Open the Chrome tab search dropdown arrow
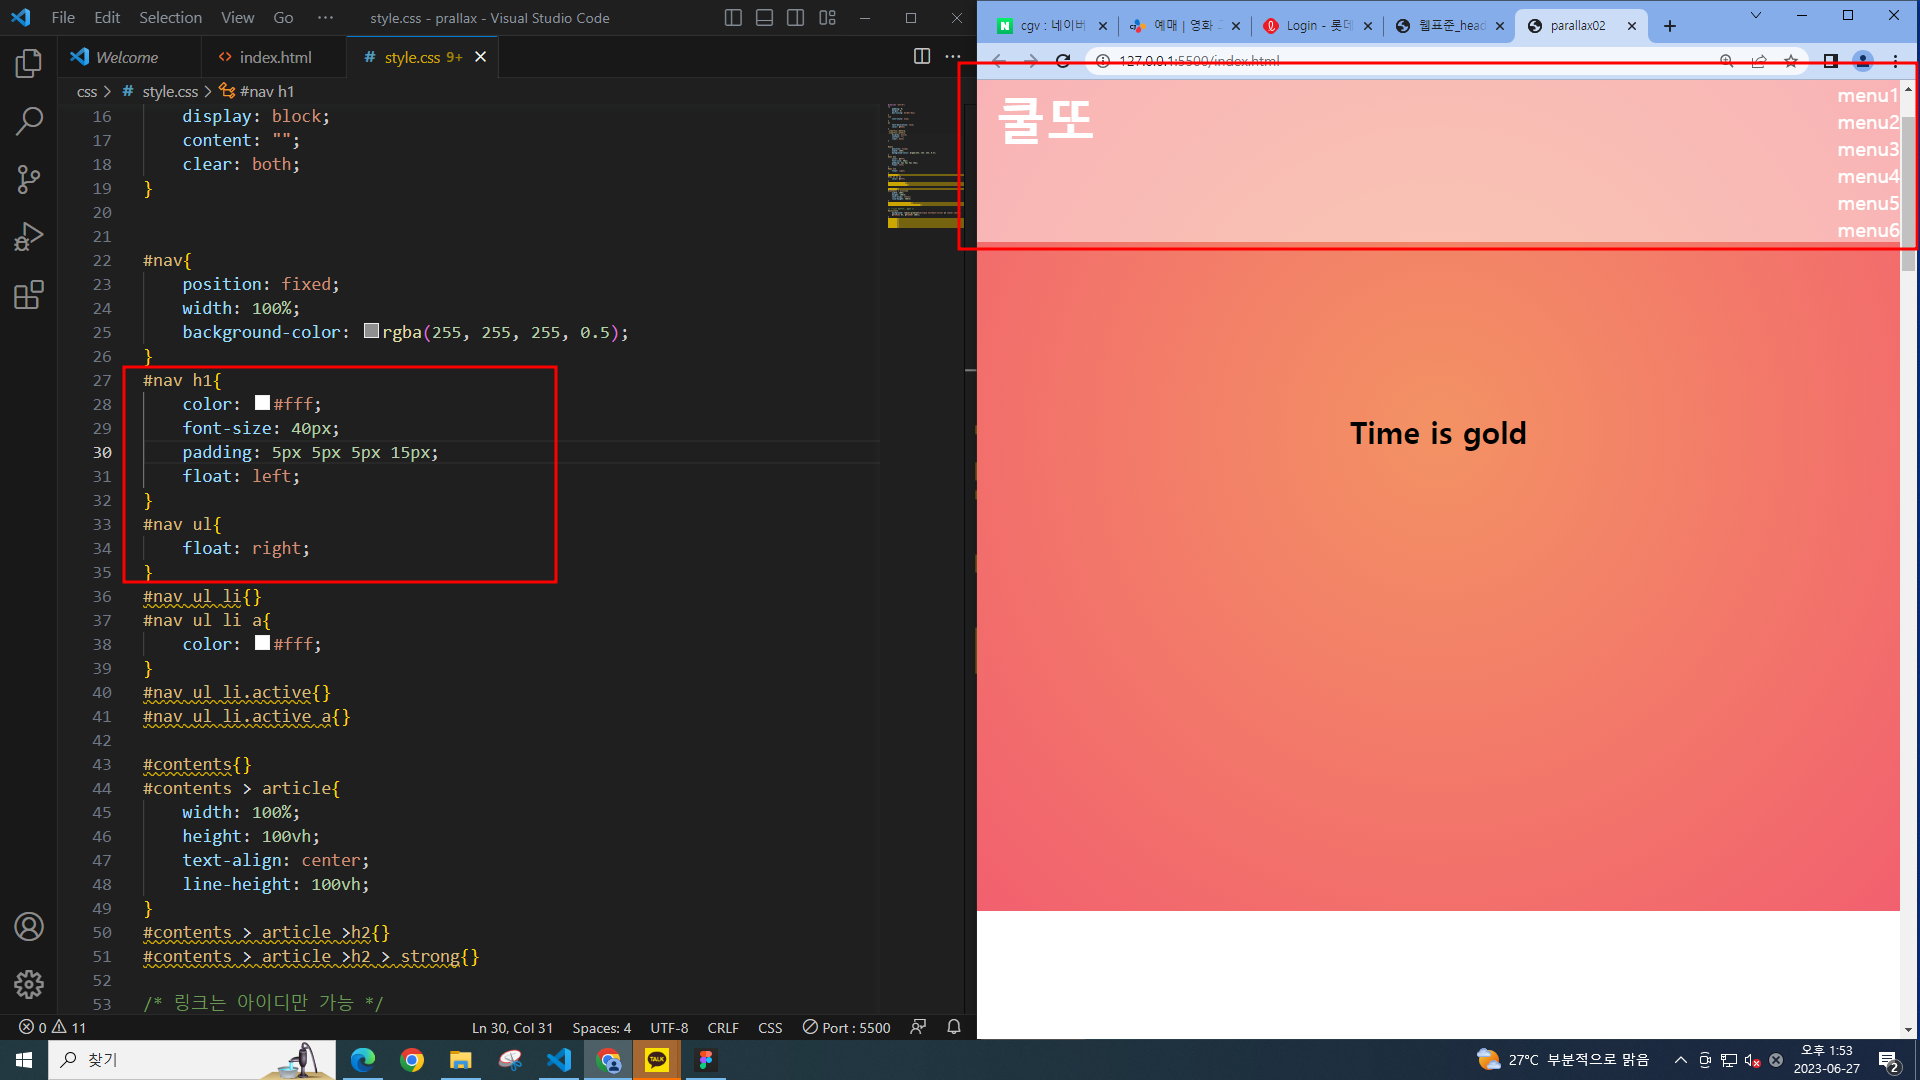The image size is (1920, 1080). coord(1755,16)
